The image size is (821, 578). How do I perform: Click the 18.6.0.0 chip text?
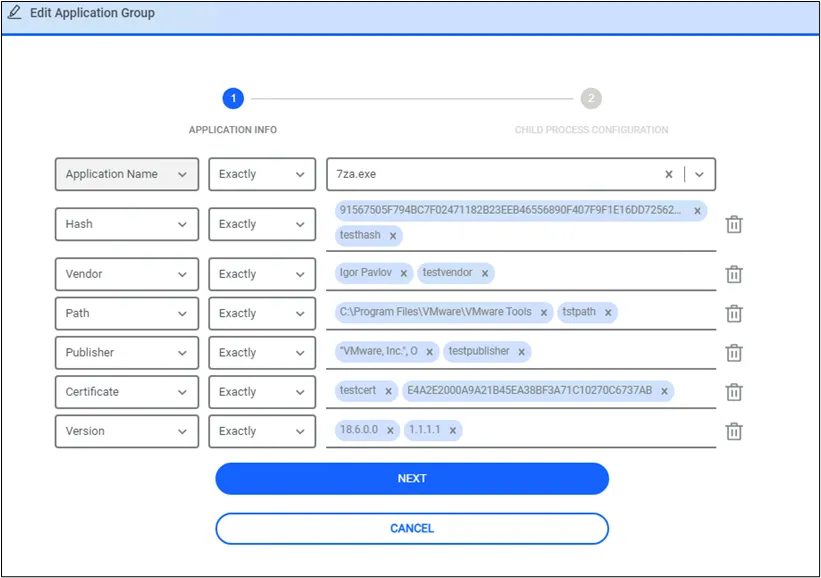pos(359,429)
